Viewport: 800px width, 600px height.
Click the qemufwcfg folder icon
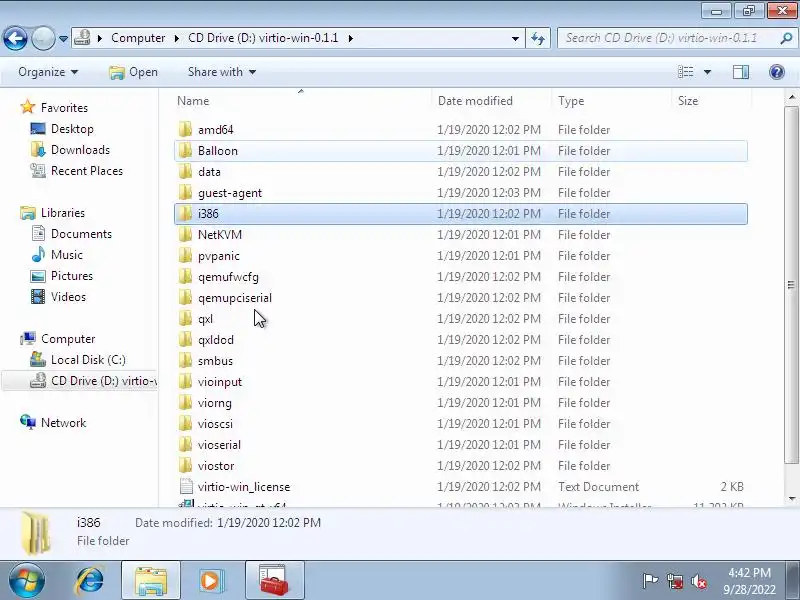(x=186, y=276)
